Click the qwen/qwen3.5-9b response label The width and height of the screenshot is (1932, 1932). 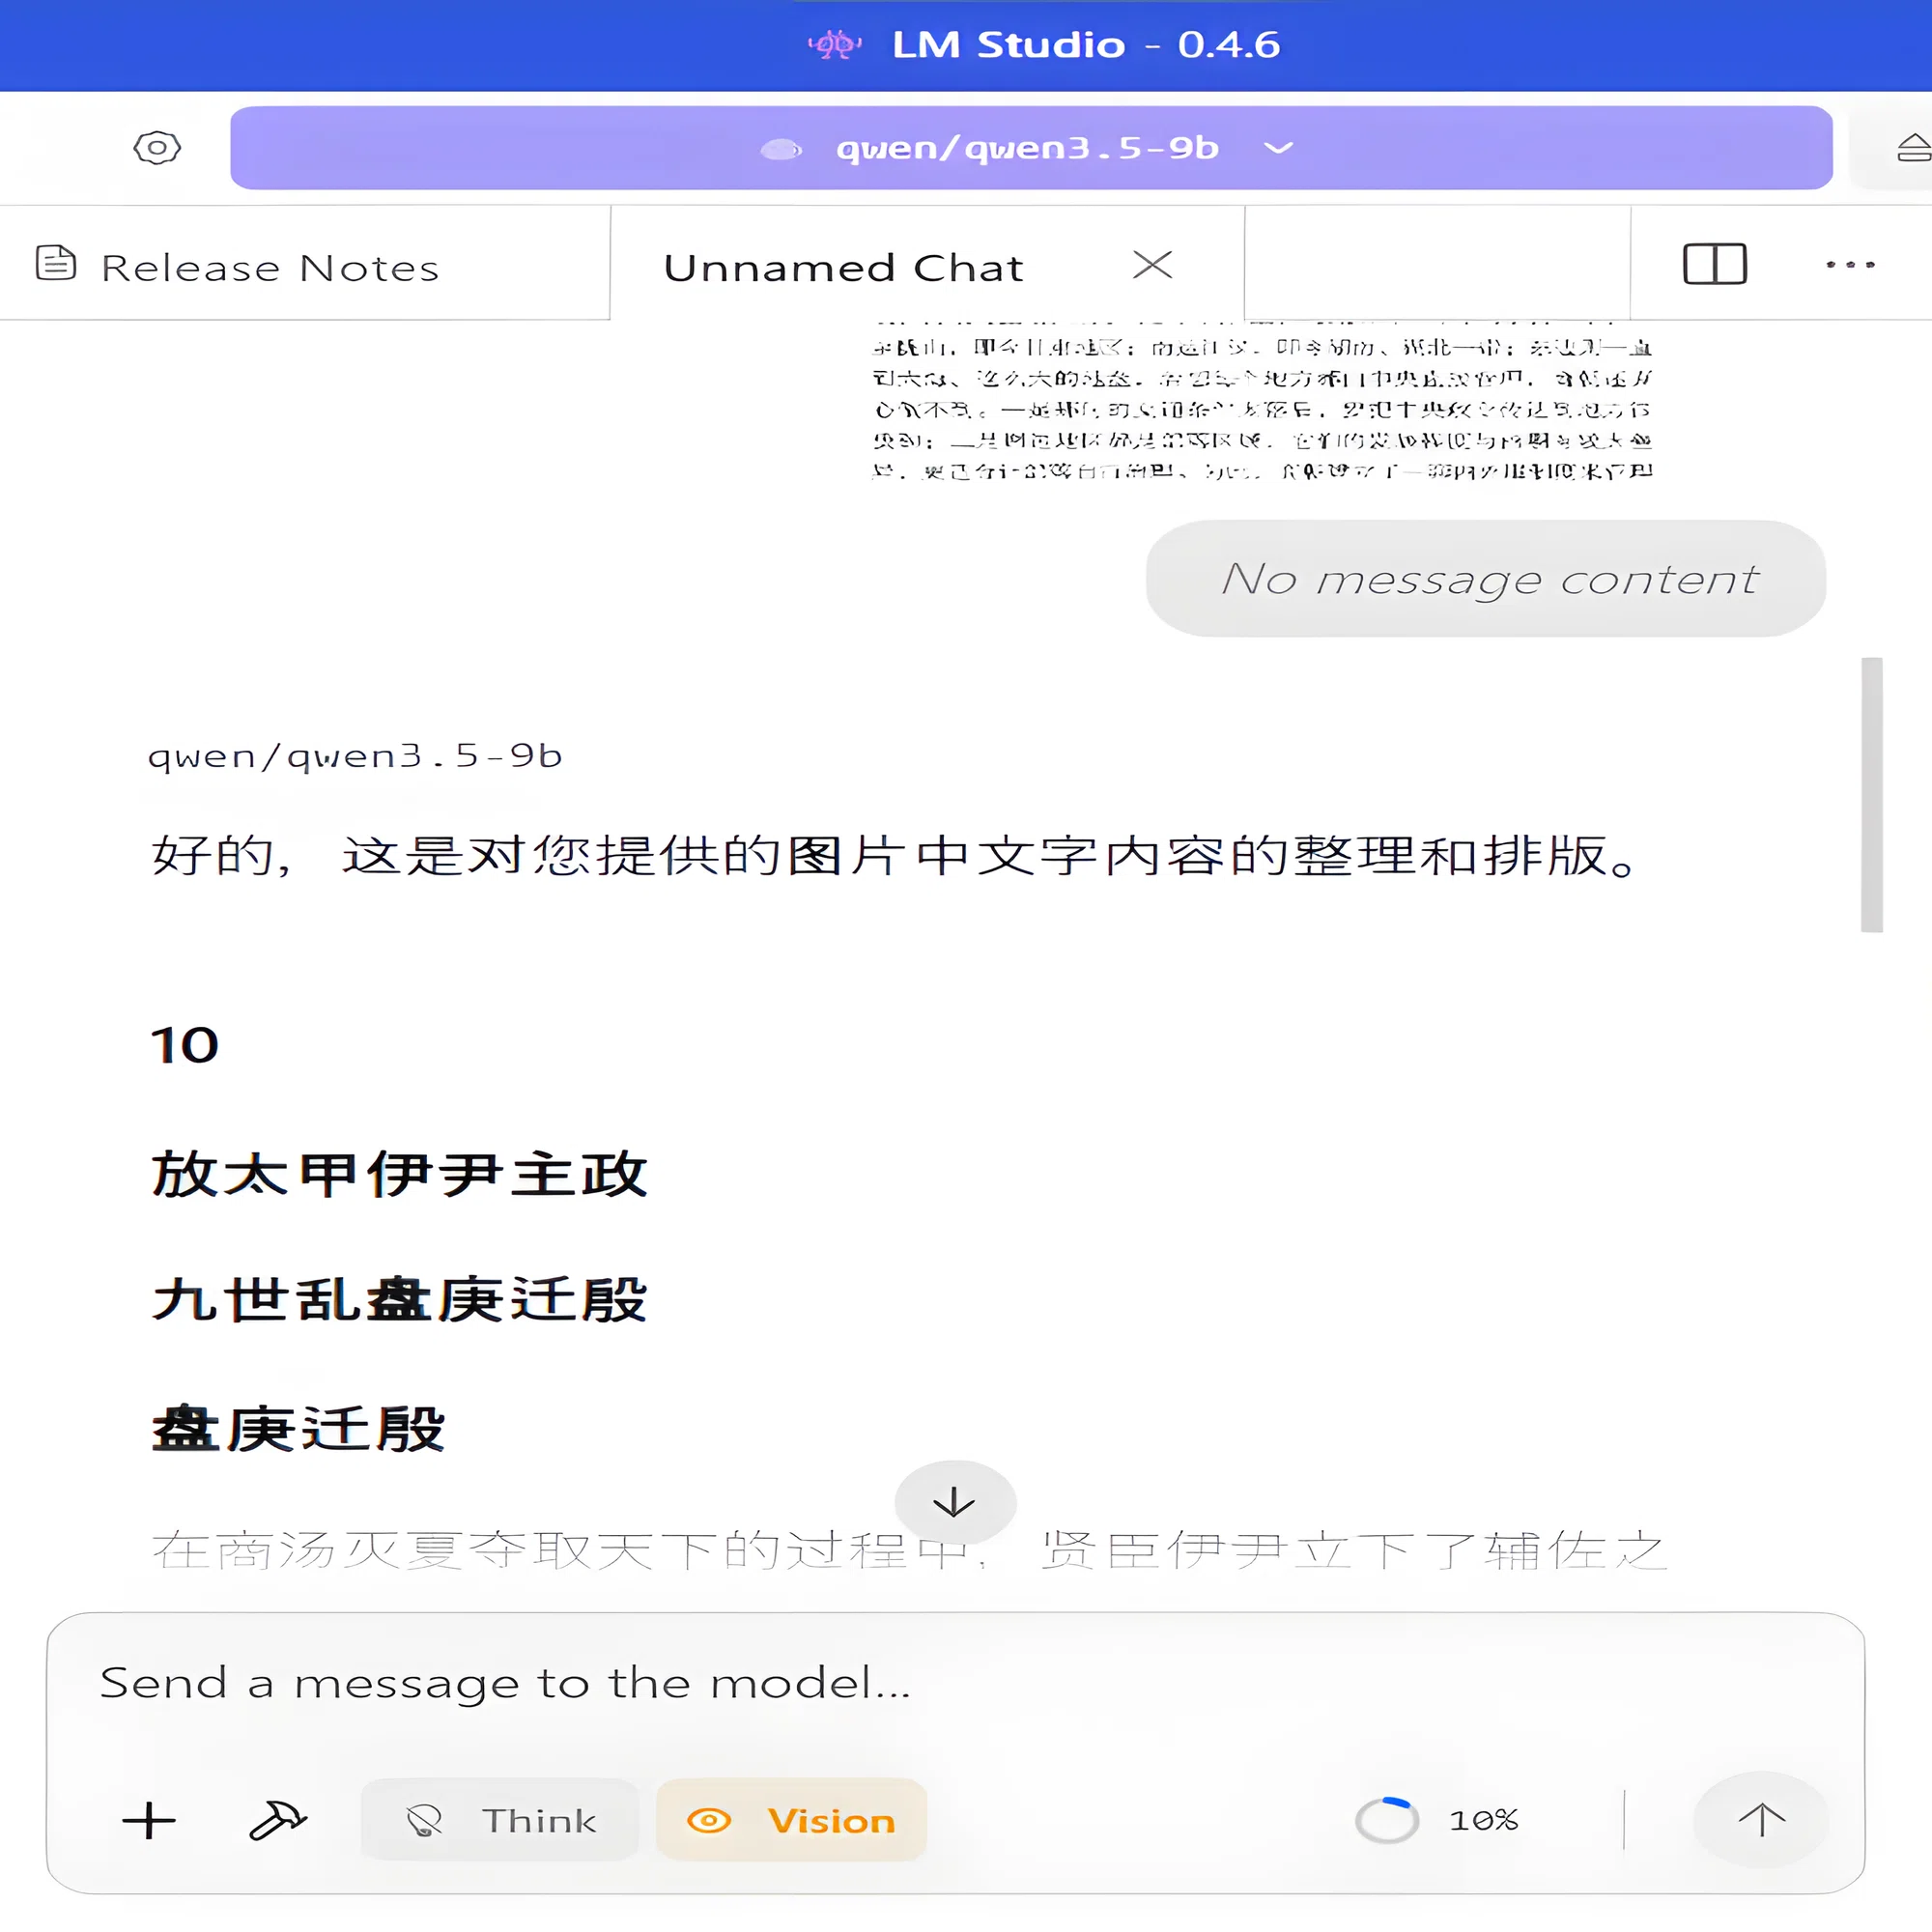coord(355,756)
